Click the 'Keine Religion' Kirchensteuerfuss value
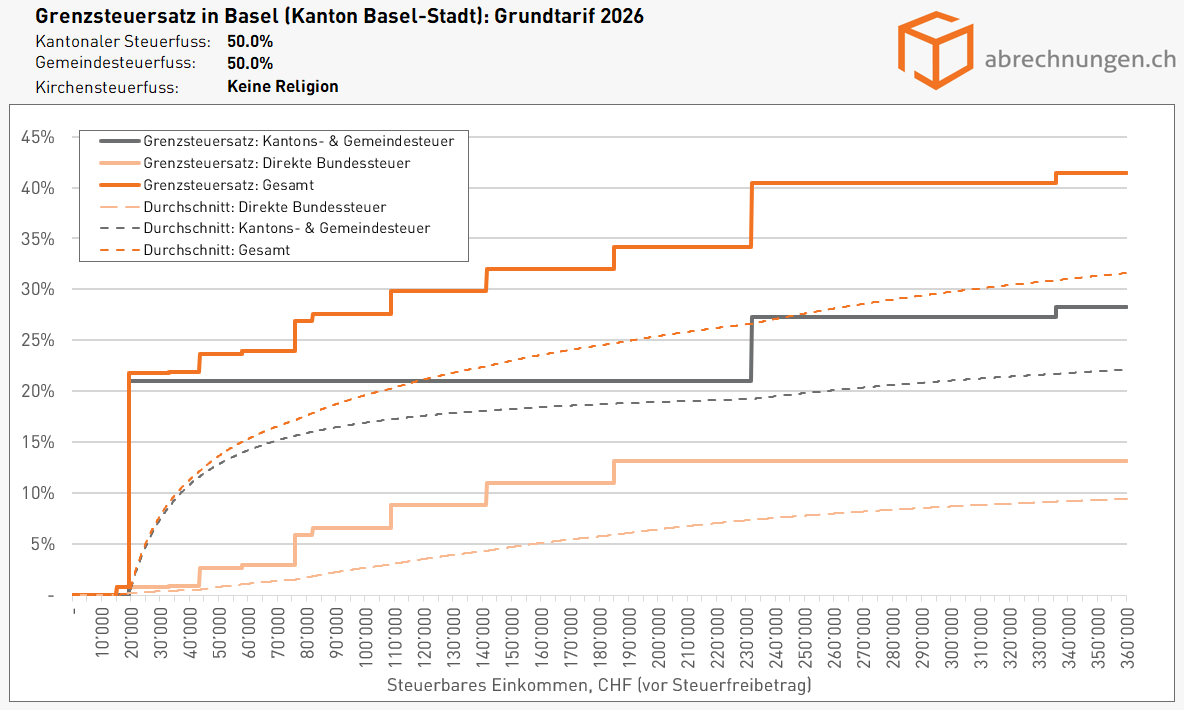The width and height of the screenshot is (1184, 710). click(x=282, y=86)
